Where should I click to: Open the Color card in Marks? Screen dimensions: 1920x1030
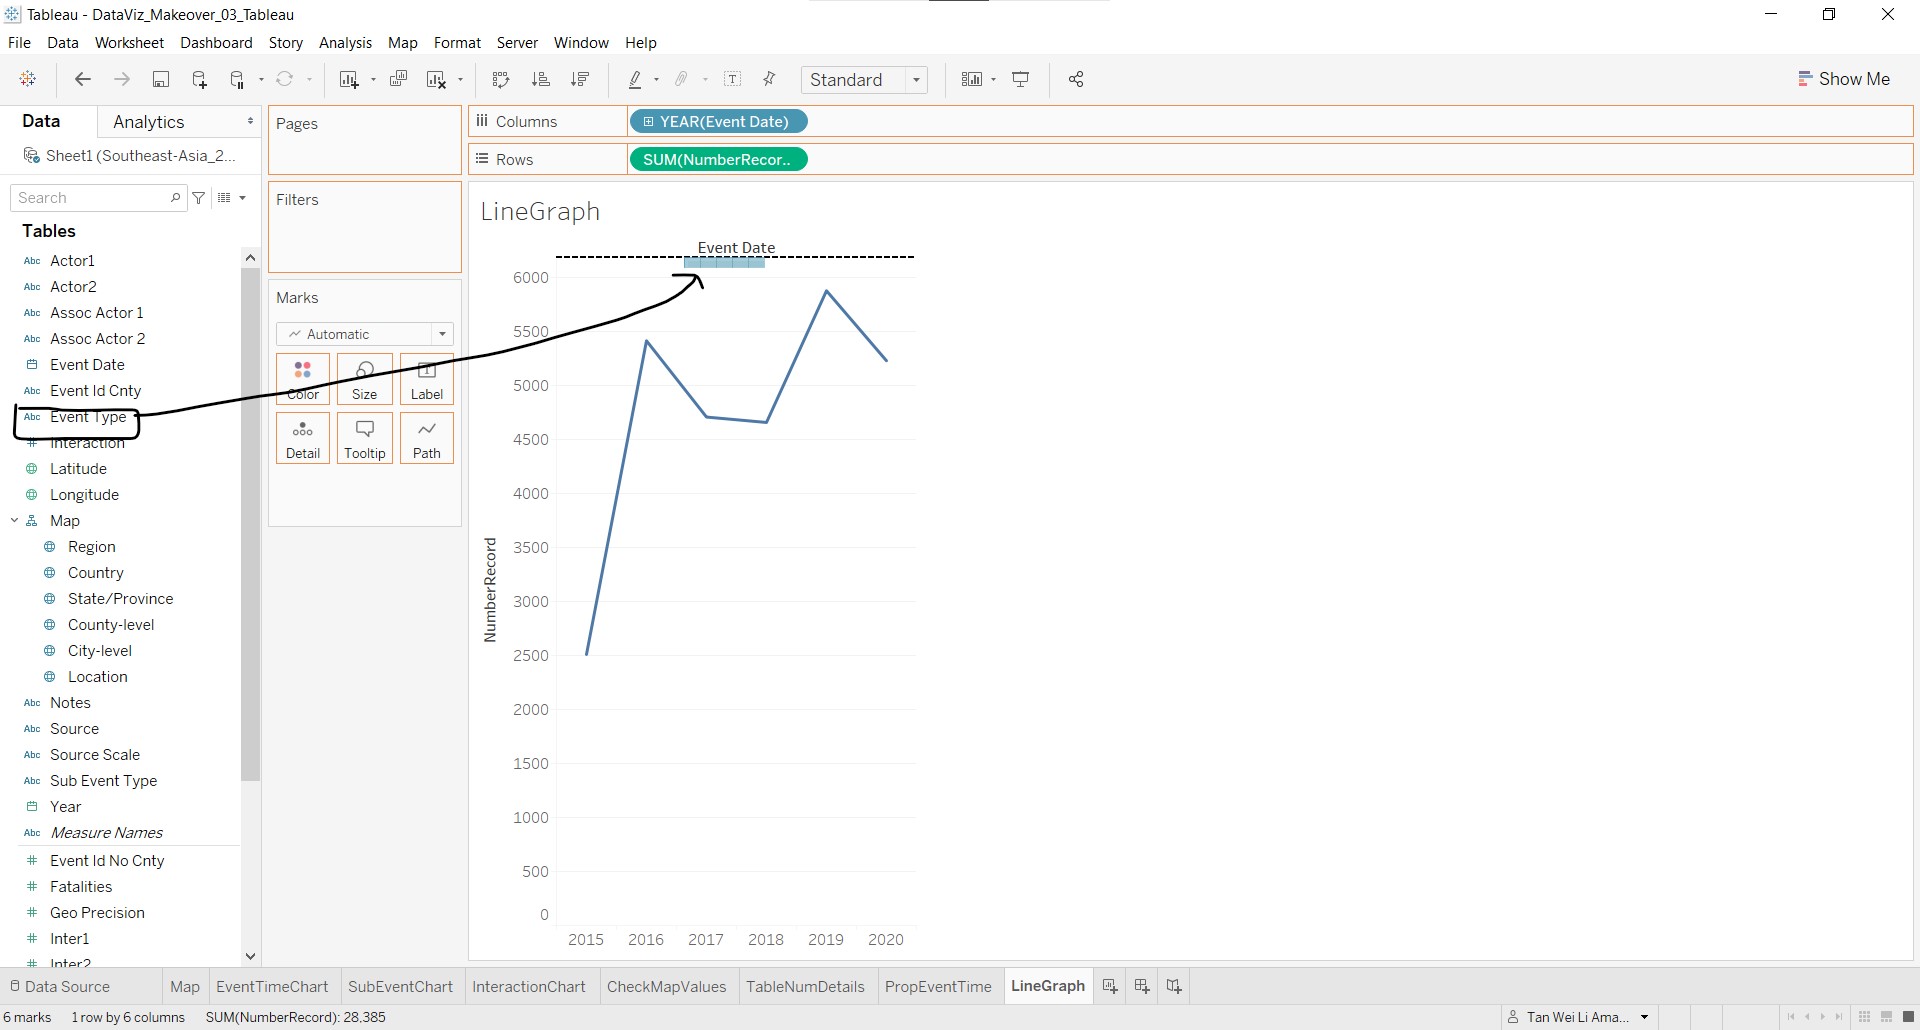tap(303, 380)
